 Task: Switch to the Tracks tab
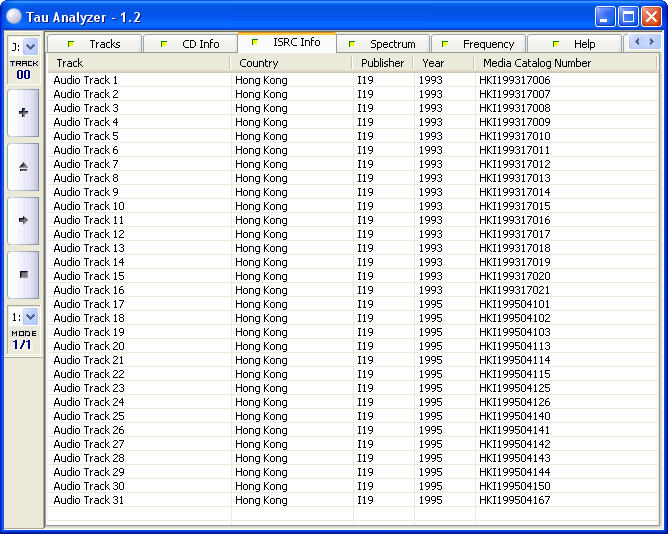96,44
